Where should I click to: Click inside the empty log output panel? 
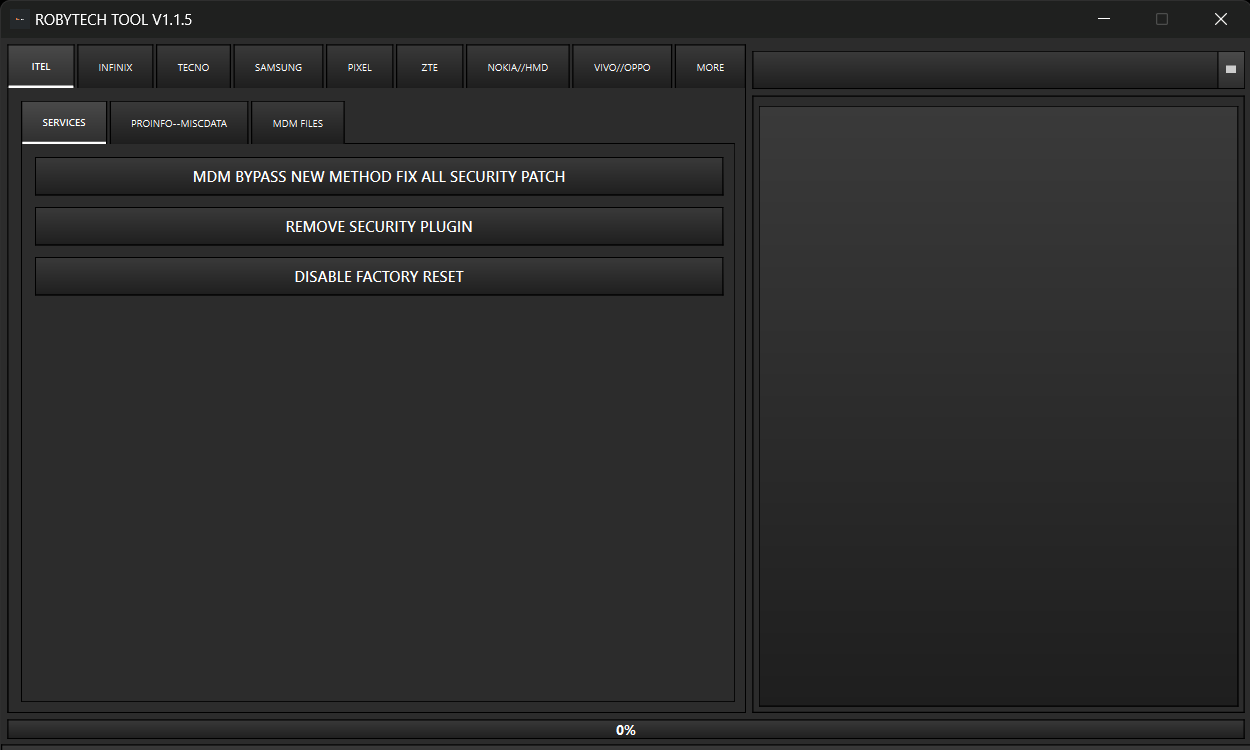[x=998, y=405]
